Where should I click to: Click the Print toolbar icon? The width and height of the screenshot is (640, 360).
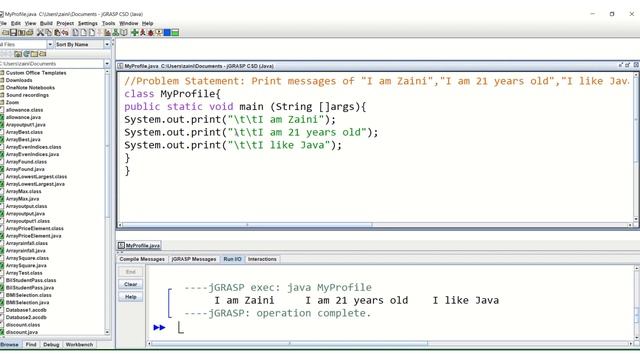coord(29,32)
